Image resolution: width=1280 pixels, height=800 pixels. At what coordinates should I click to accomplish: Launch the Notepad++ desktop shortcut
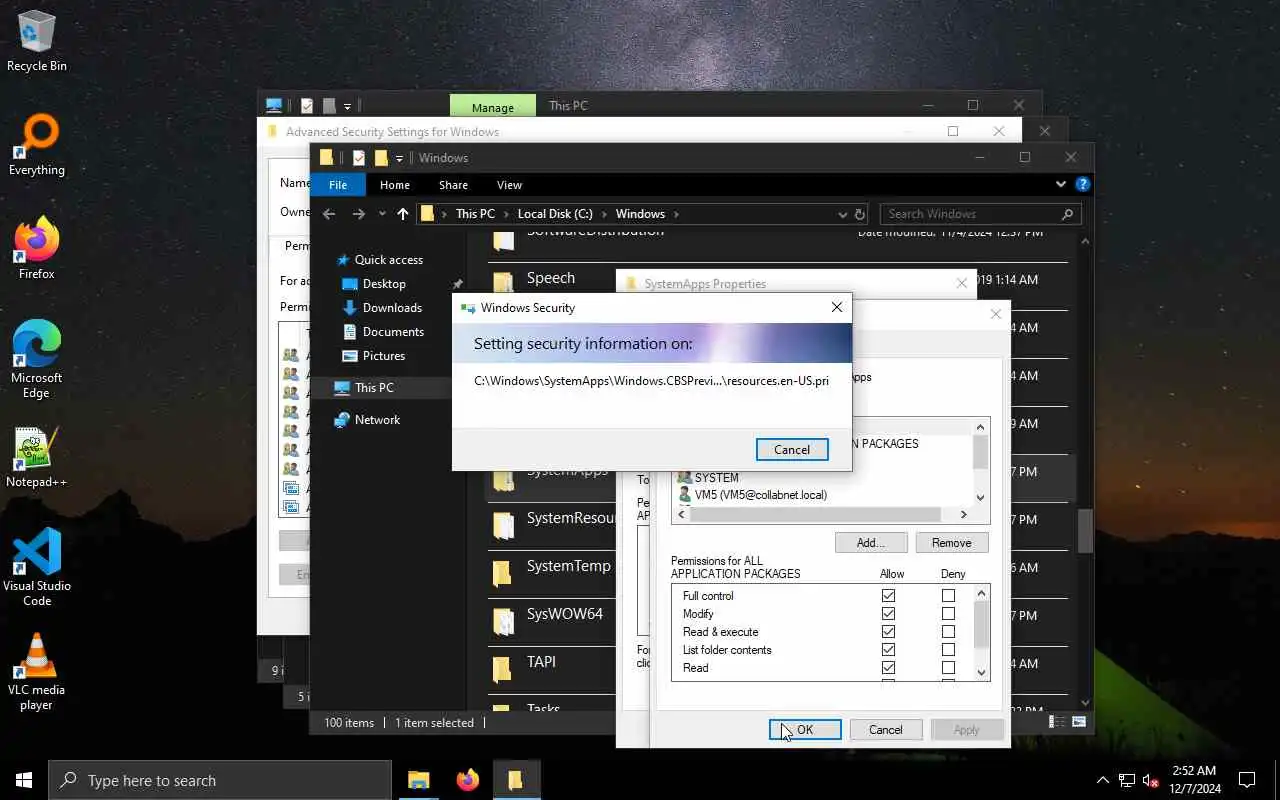tap(37, 458)
